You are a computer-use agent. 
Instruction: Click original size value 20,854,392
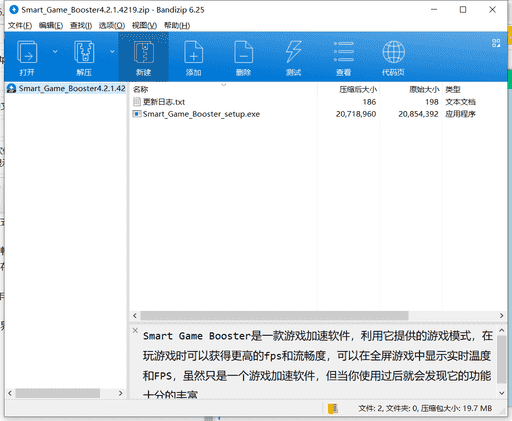[418, 114]
